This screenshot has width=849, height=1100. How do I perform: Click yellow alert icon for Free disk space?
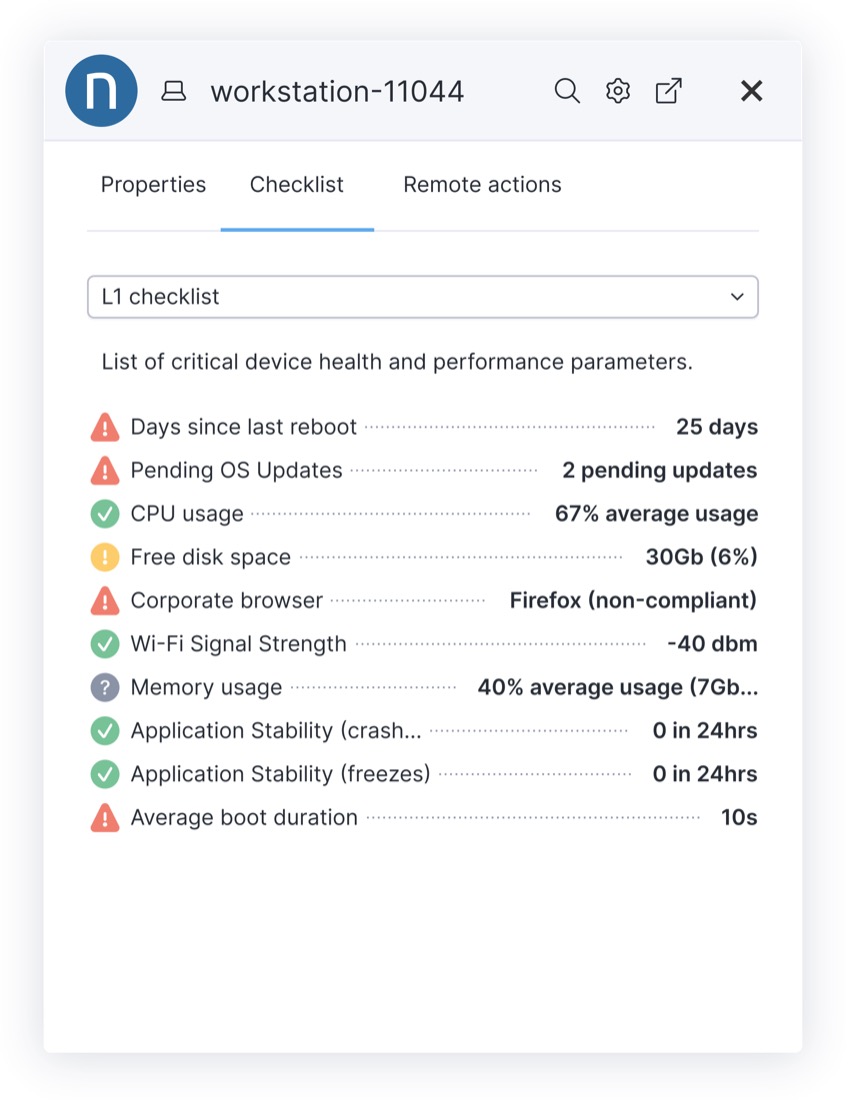coord(105,557)
